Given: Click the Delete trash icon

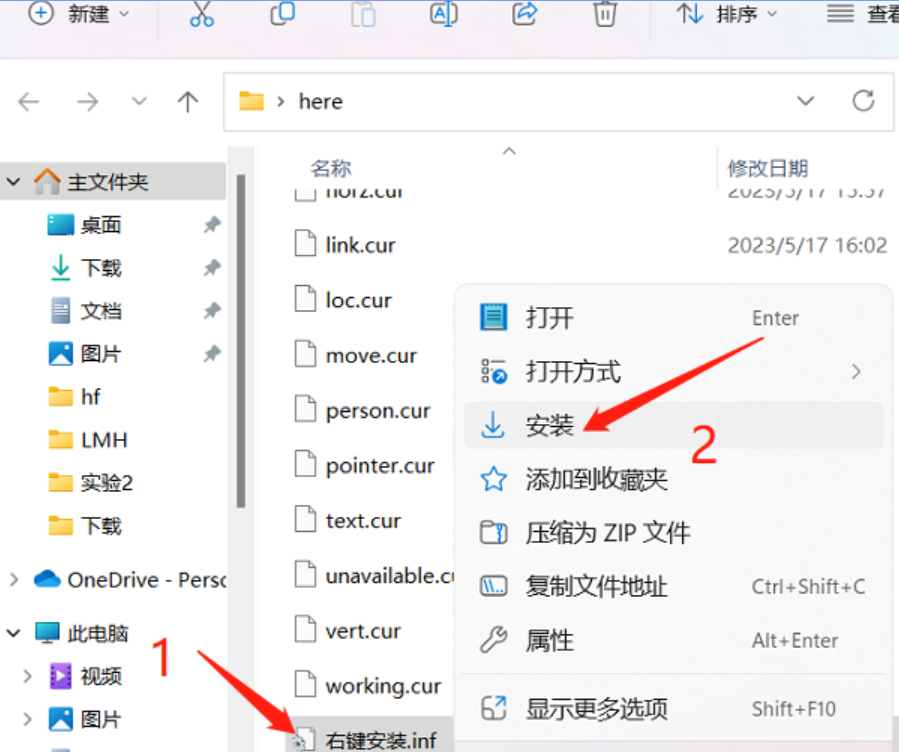Looking at the screenshot, I should coord(604,14).
